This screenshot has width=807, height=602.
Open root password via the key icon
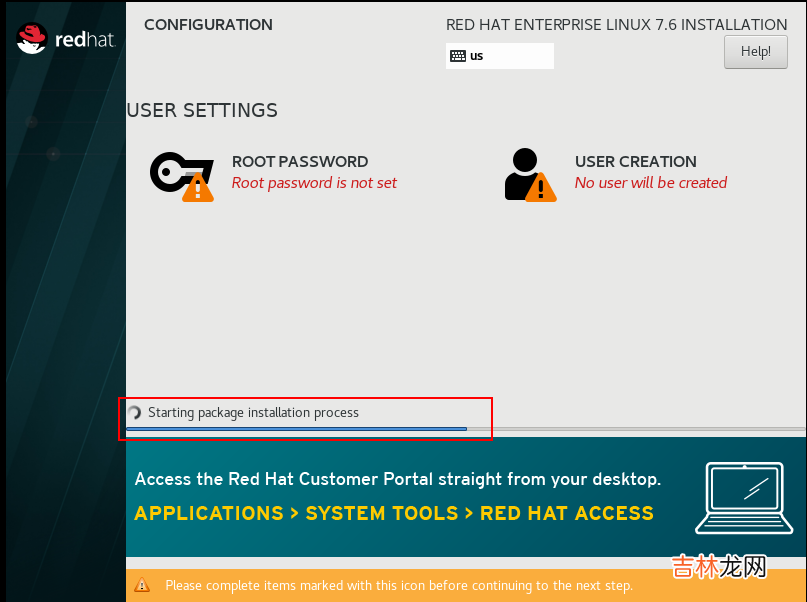[176, 171]
